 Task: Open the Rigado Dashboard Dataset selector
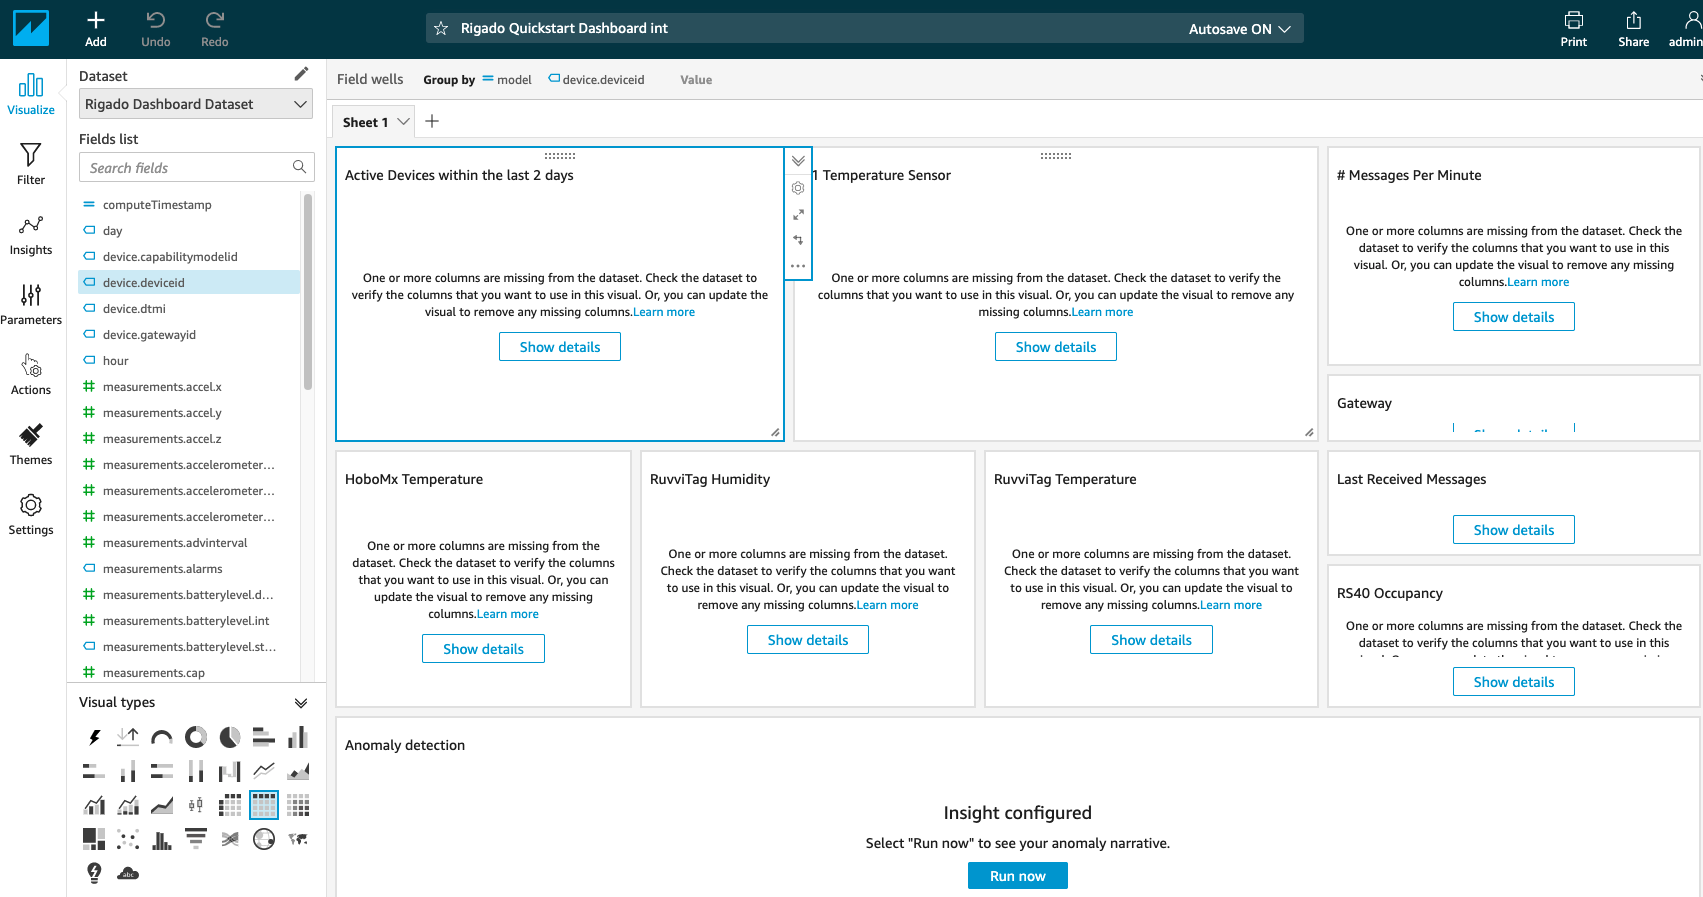(196, 104)
